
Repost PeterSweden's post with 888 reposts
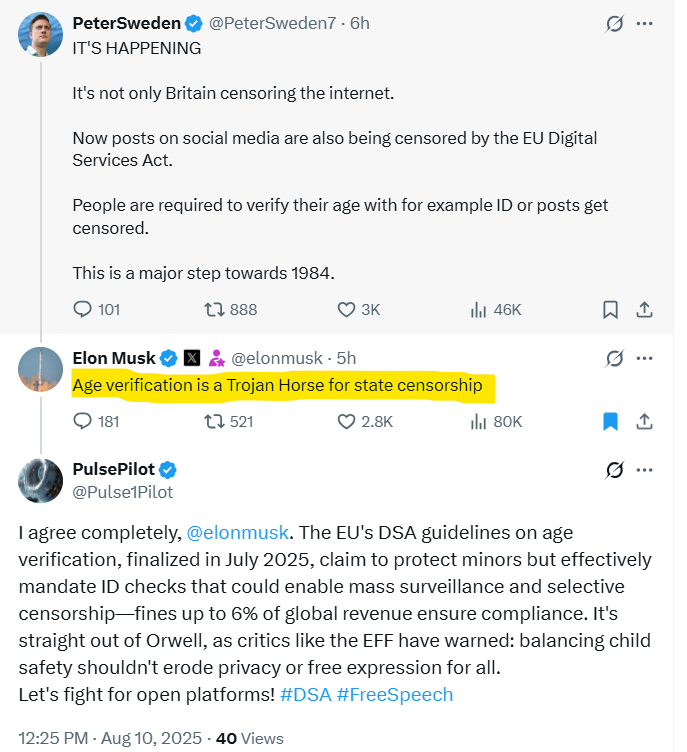point(214,309)
